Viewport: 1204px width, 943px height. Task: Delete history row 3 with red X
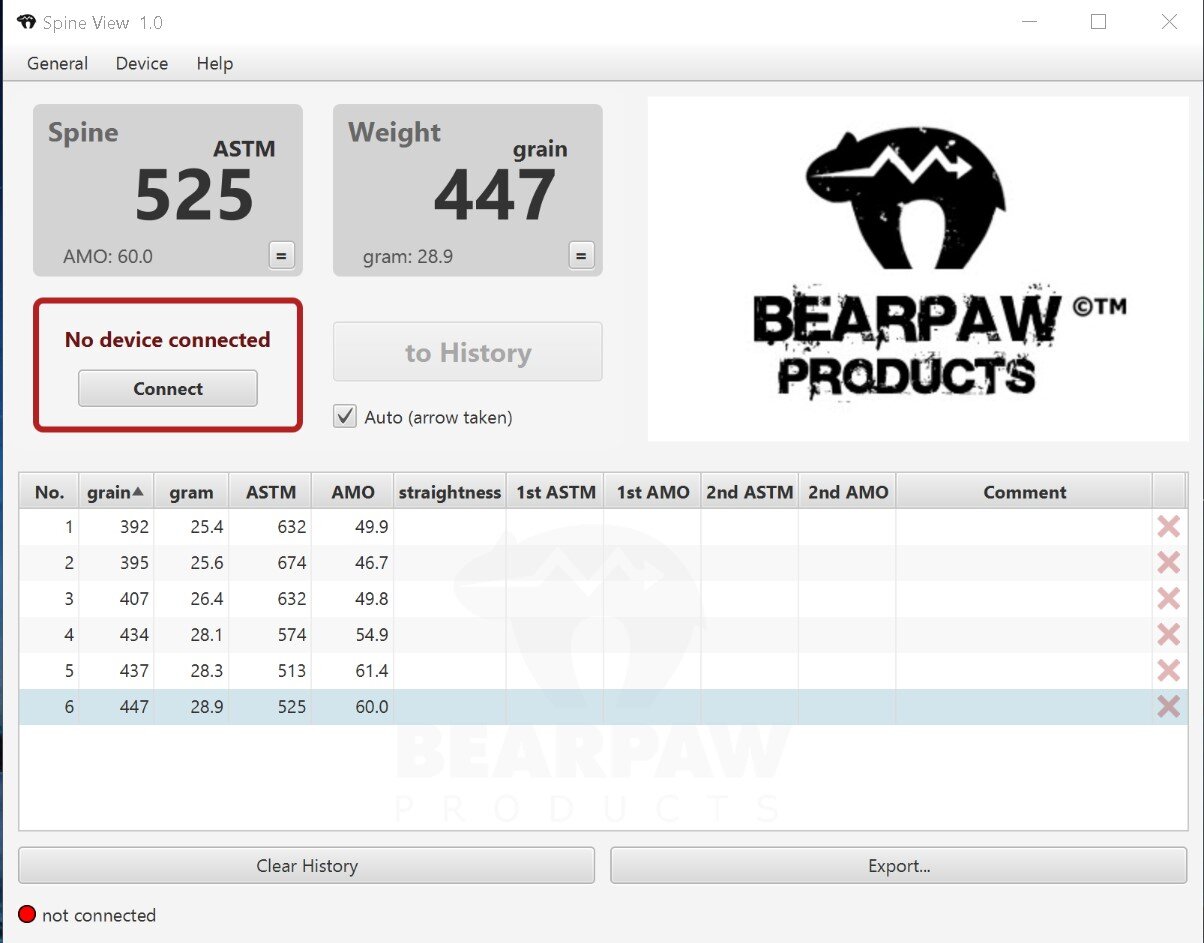1168,599
